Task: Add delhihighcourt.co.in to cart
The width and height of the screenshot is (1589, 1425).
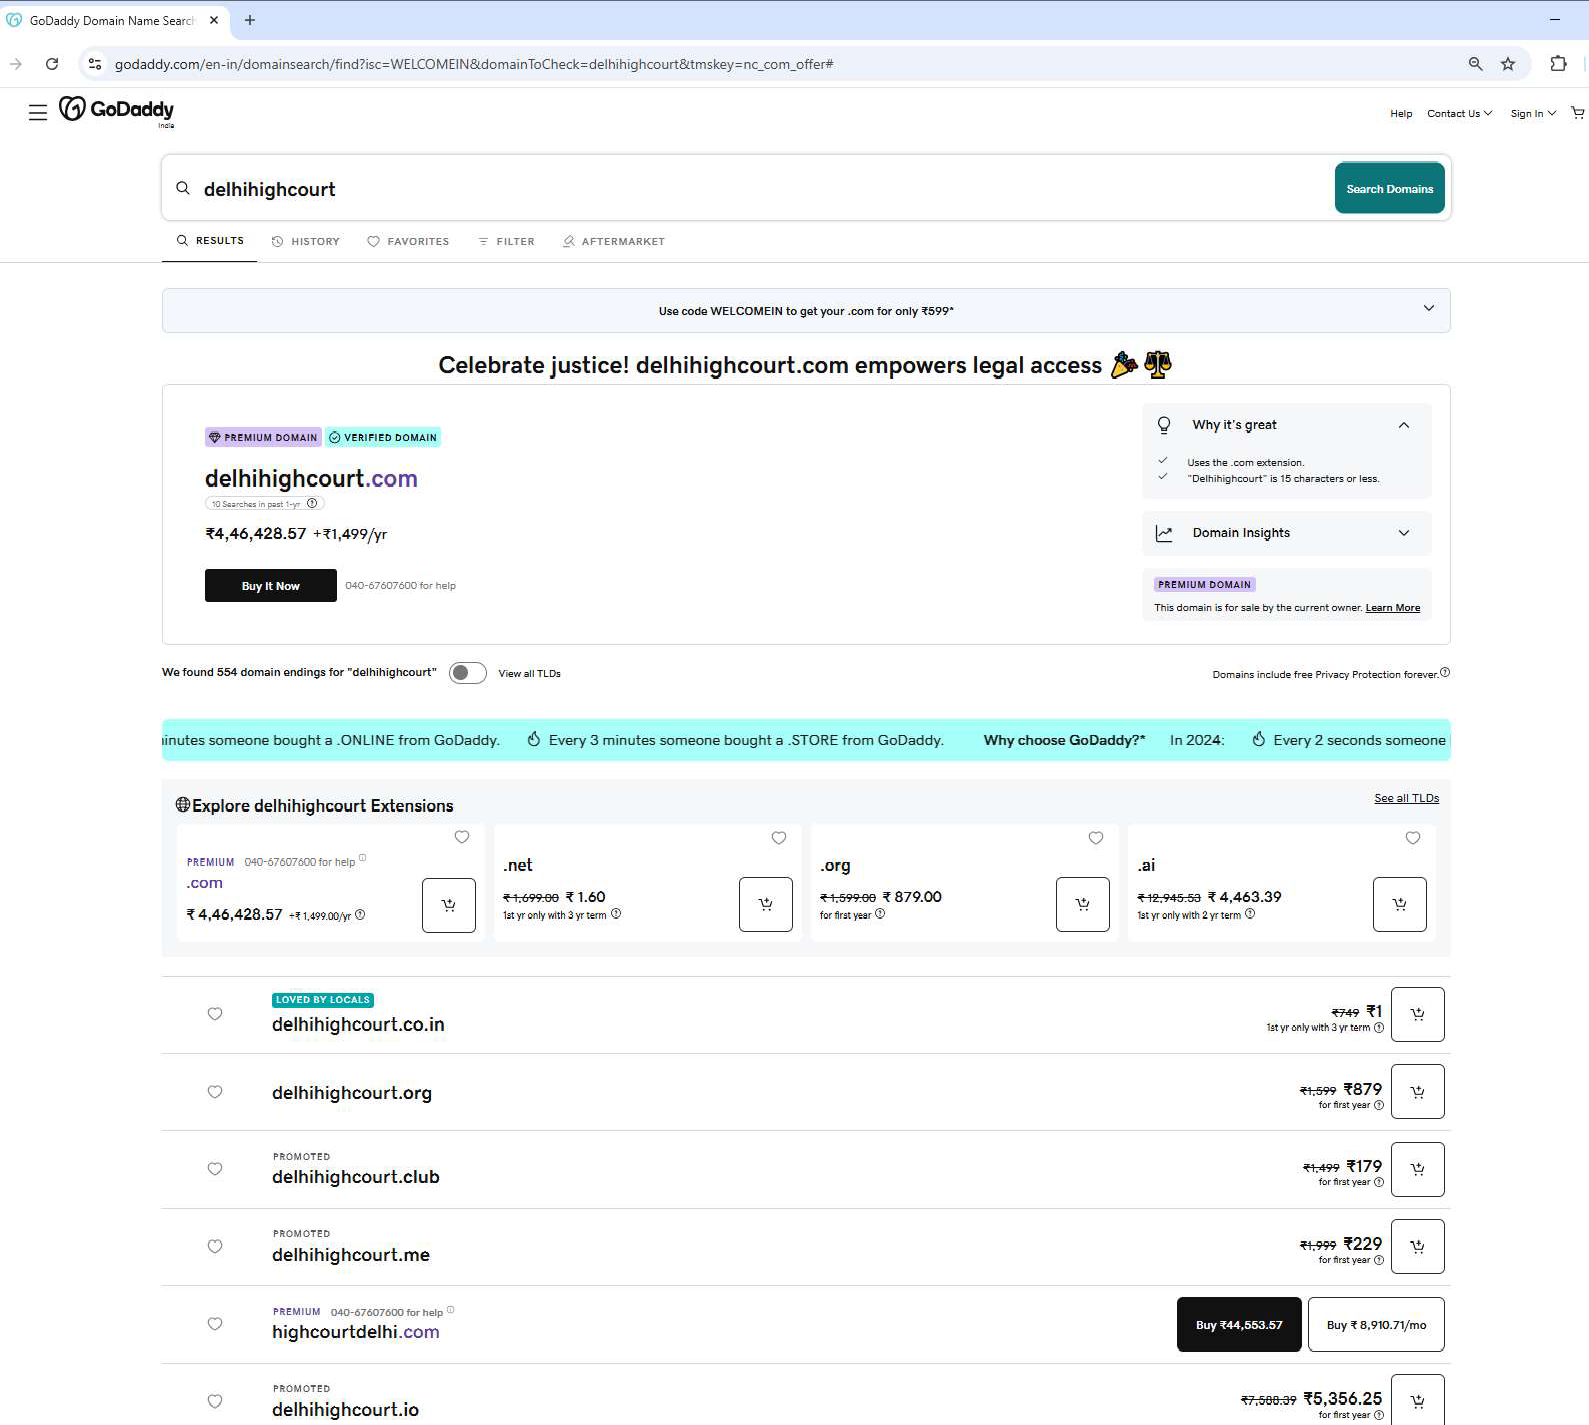Action: click(1418, 1014)
